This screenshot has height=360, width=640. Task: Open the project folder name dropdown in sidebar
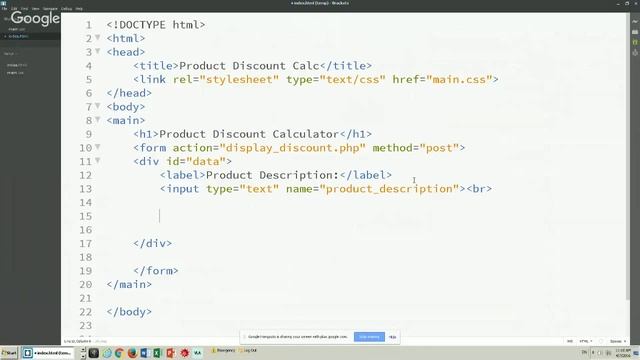[10, 53]
